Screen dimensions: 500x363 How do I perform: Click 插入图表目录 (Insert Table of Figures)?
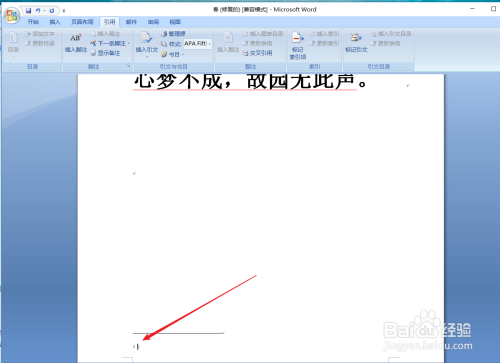[x=263, y=34]
